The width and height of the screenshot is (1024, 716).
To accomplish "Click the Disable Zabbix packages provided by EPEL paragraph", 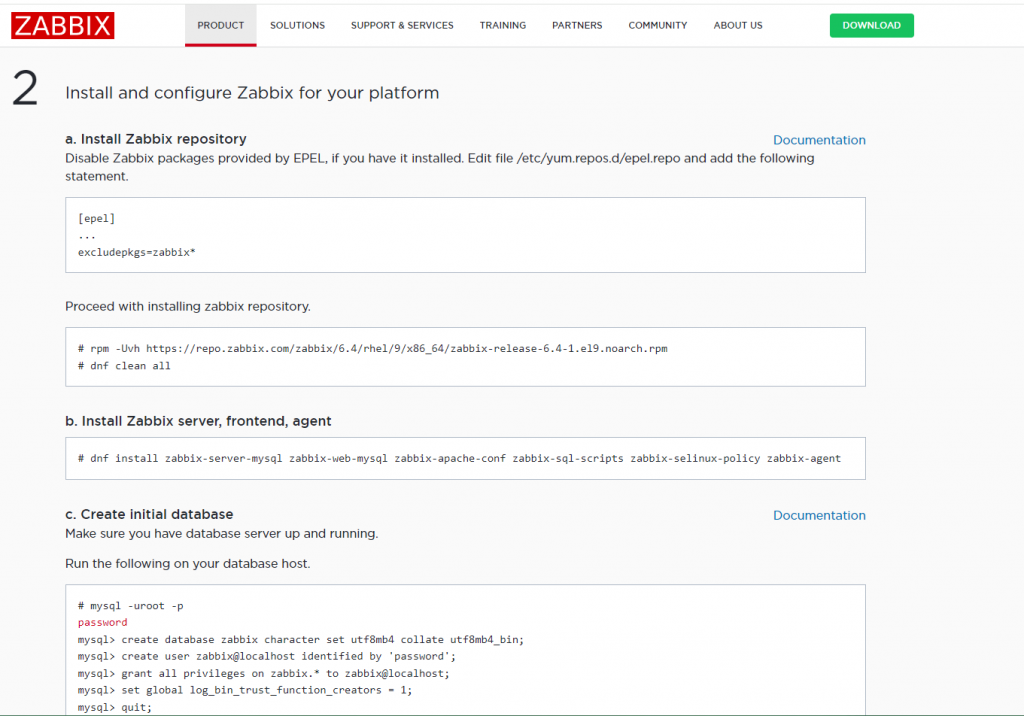I will pos(440,167).
